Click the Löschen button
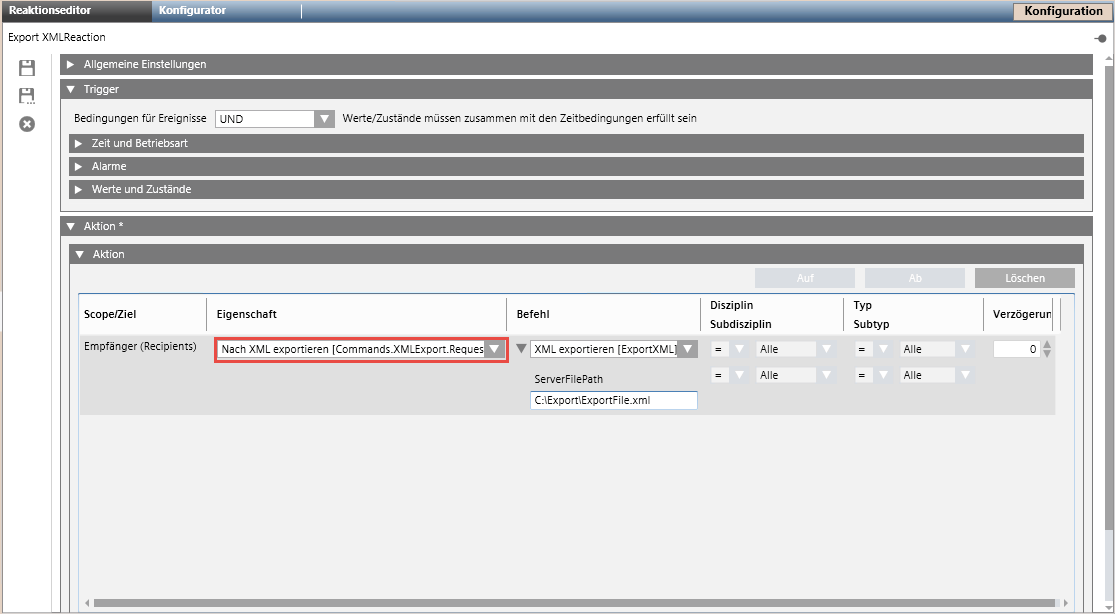1115x614 pixels. coord(1024,278)
